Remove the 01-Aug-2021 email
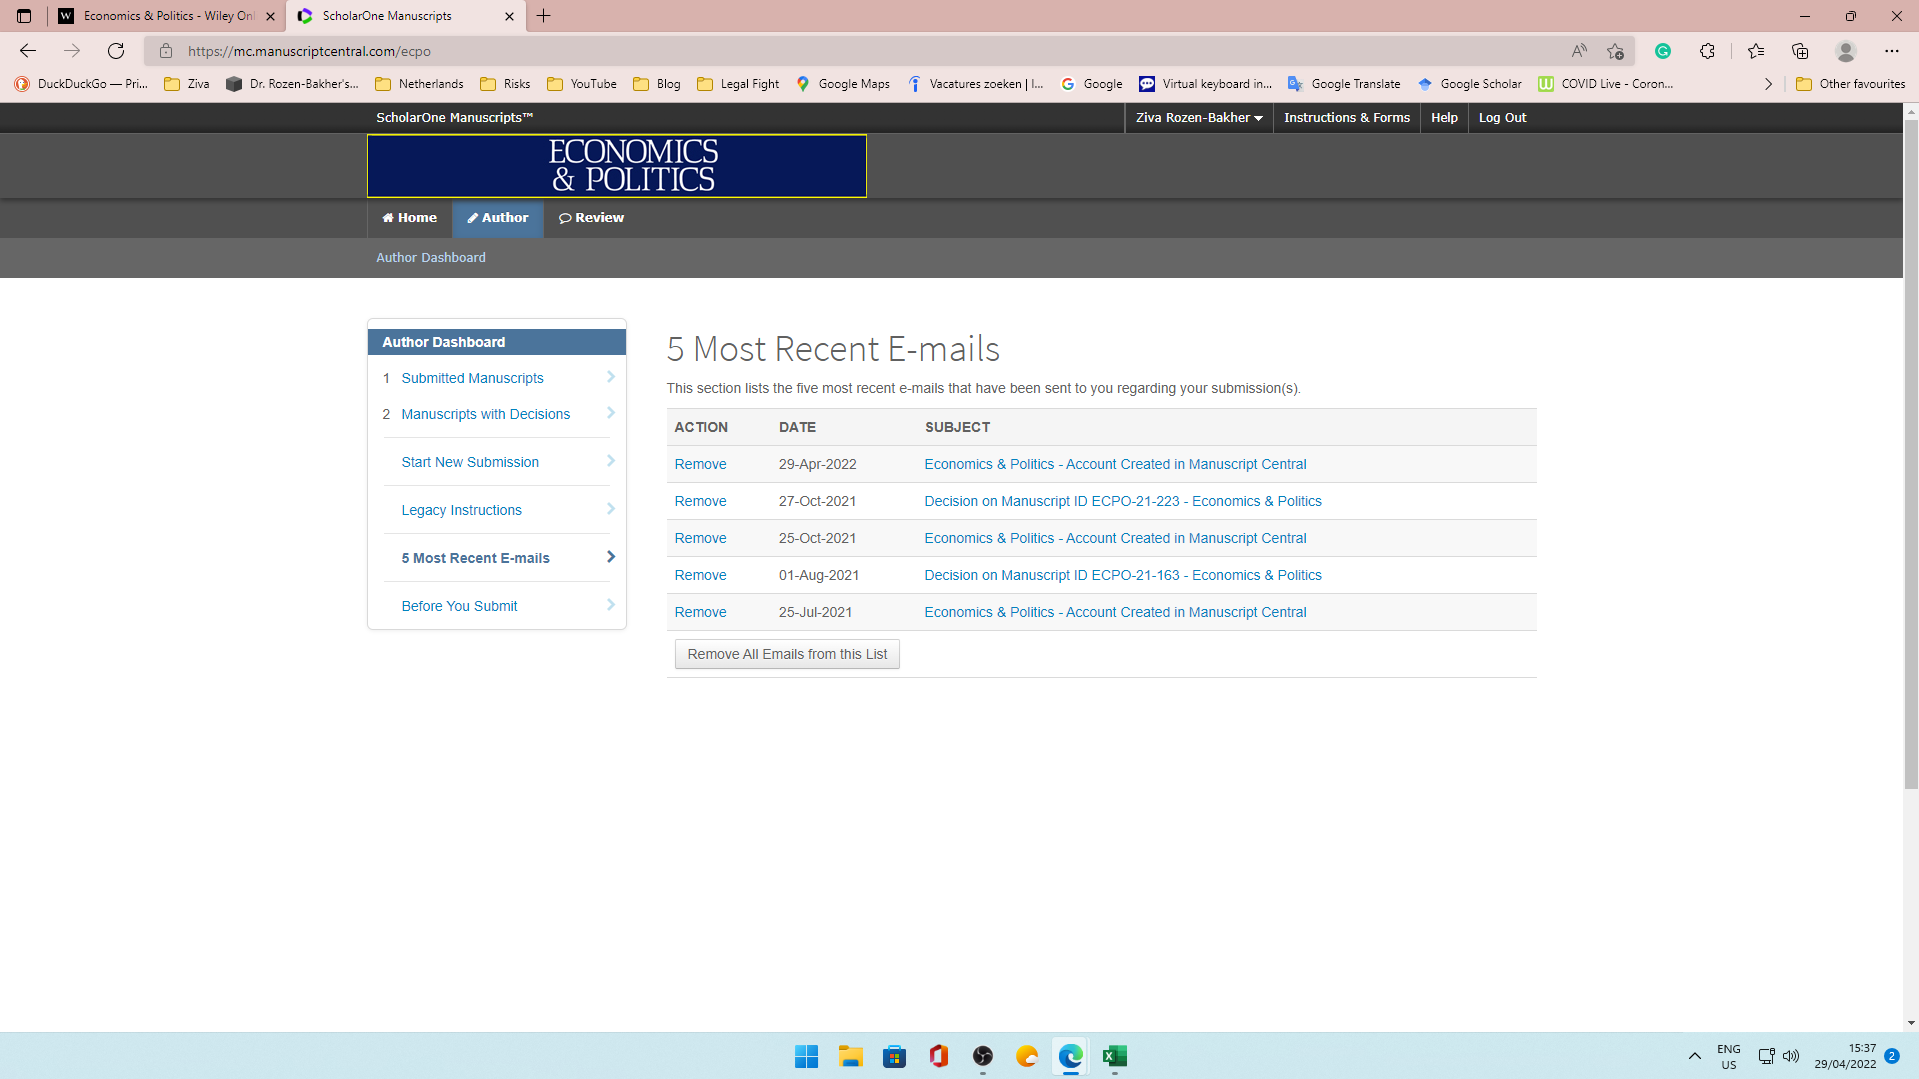 tap(700, 575)
